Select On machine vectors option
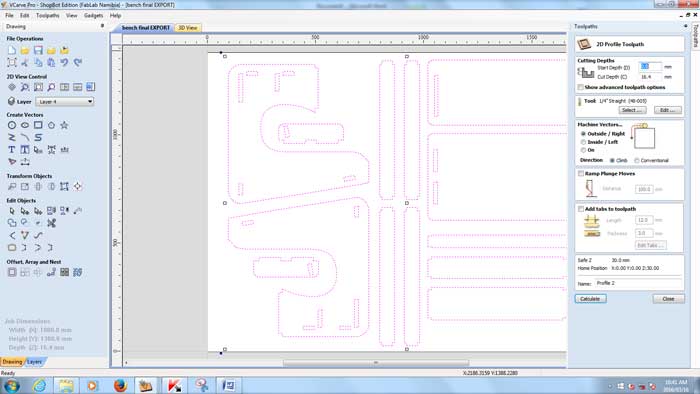The image size is (700, 394). [x=583, y=150]
